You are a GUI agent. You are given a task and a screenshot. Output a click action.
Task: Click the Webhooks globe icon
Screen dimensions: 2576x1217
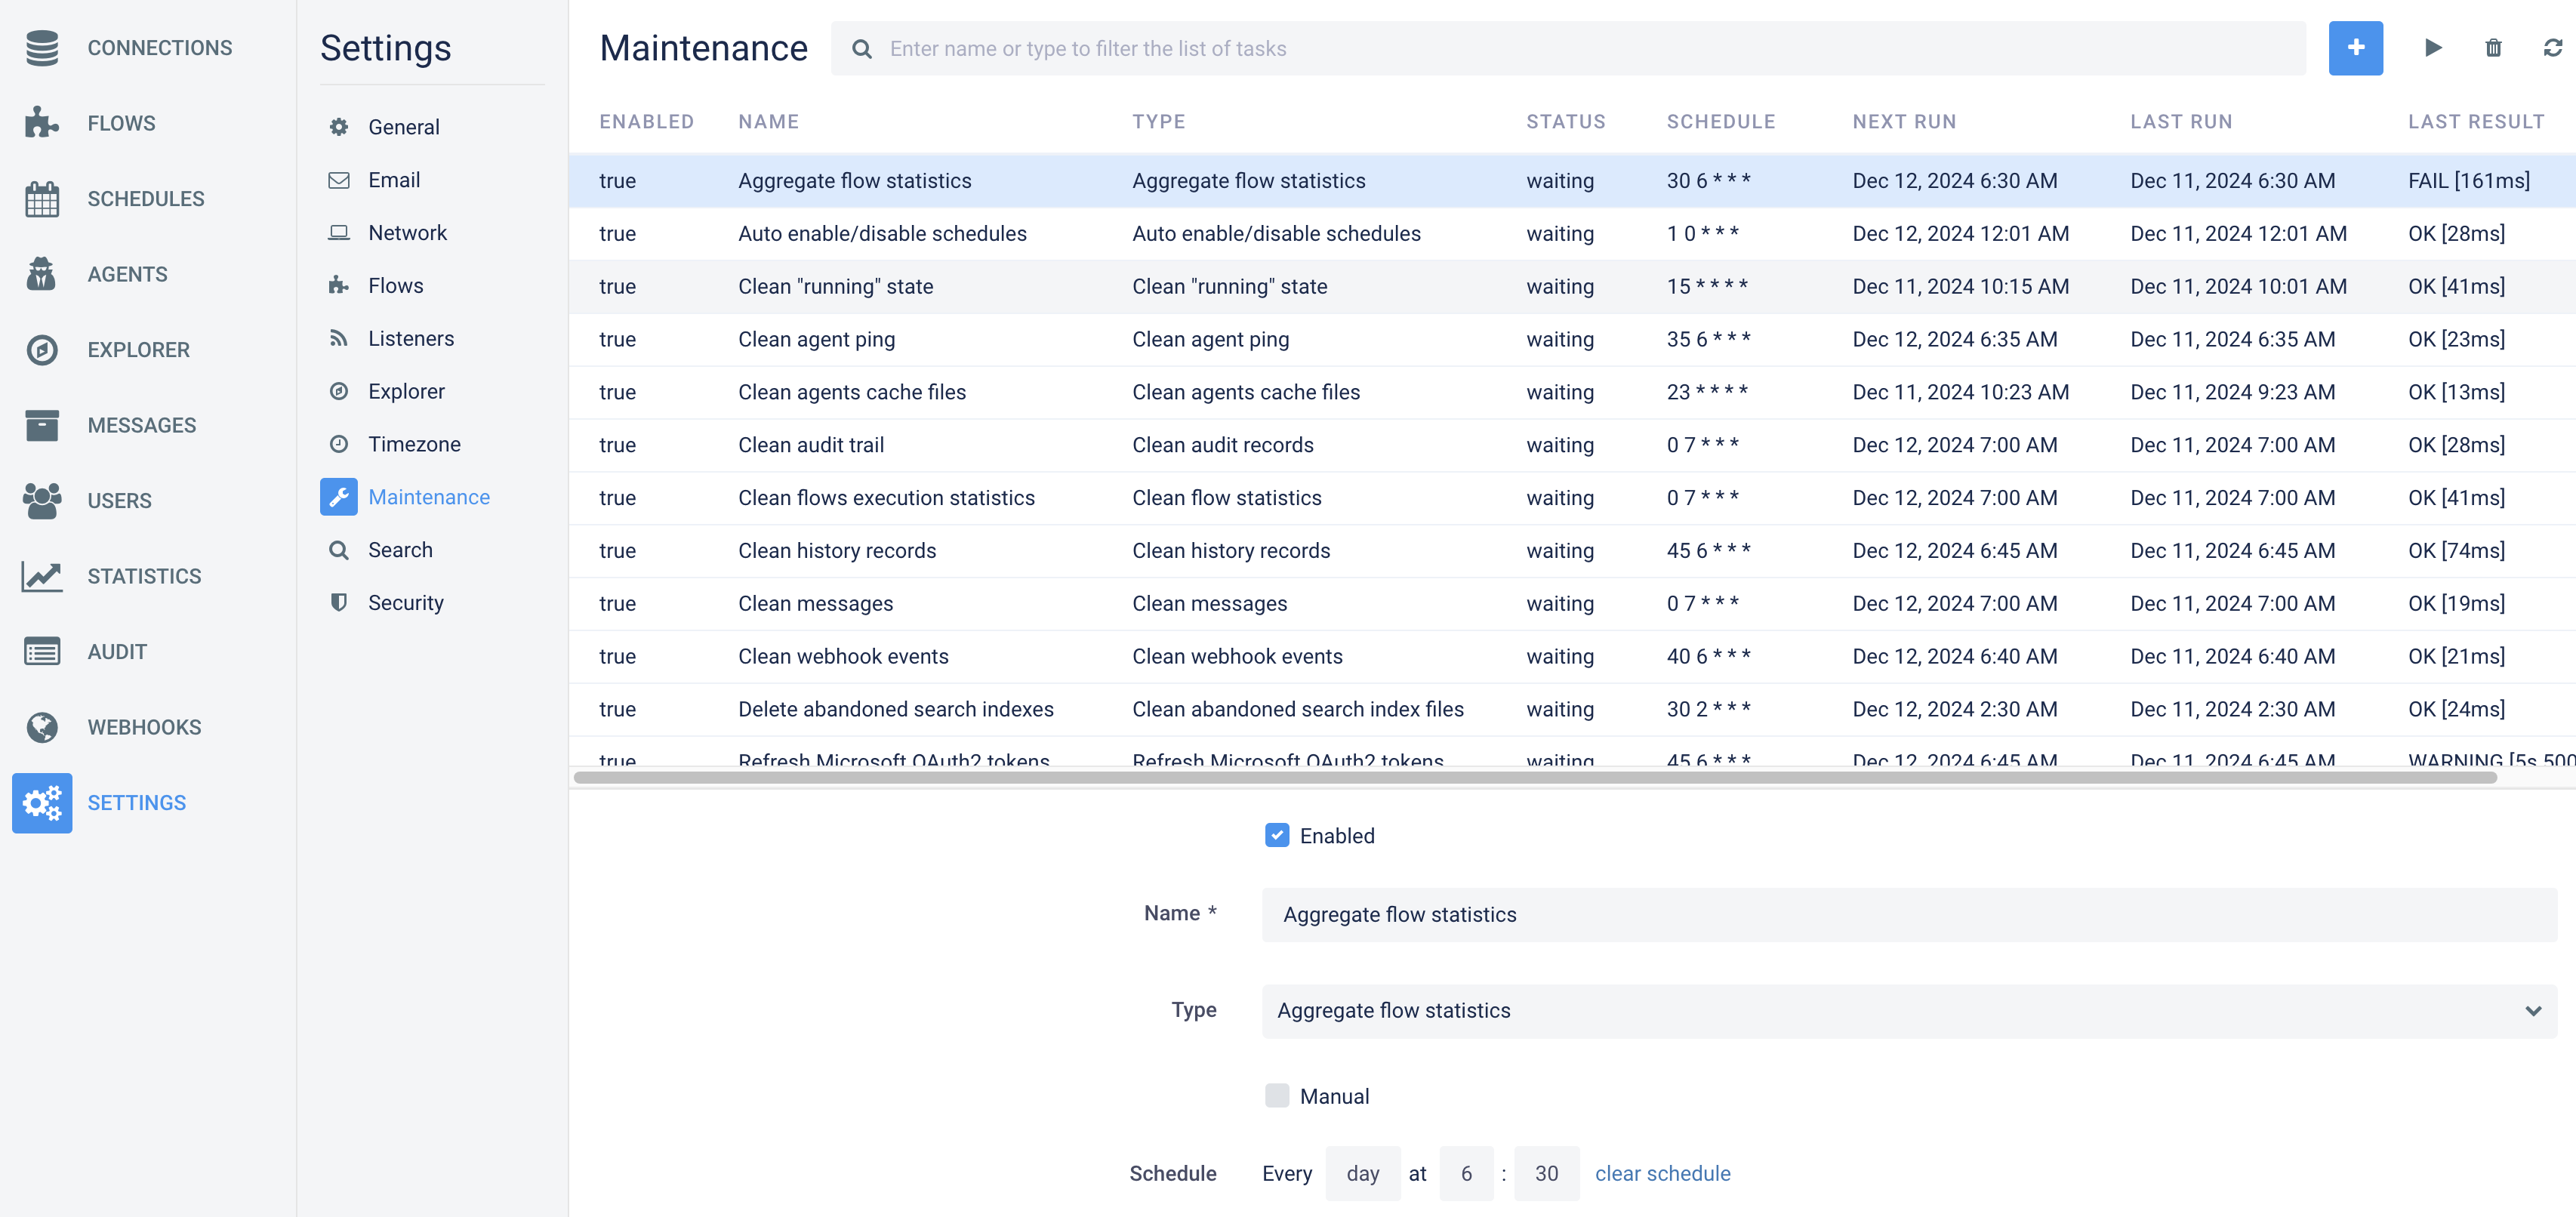42,727
